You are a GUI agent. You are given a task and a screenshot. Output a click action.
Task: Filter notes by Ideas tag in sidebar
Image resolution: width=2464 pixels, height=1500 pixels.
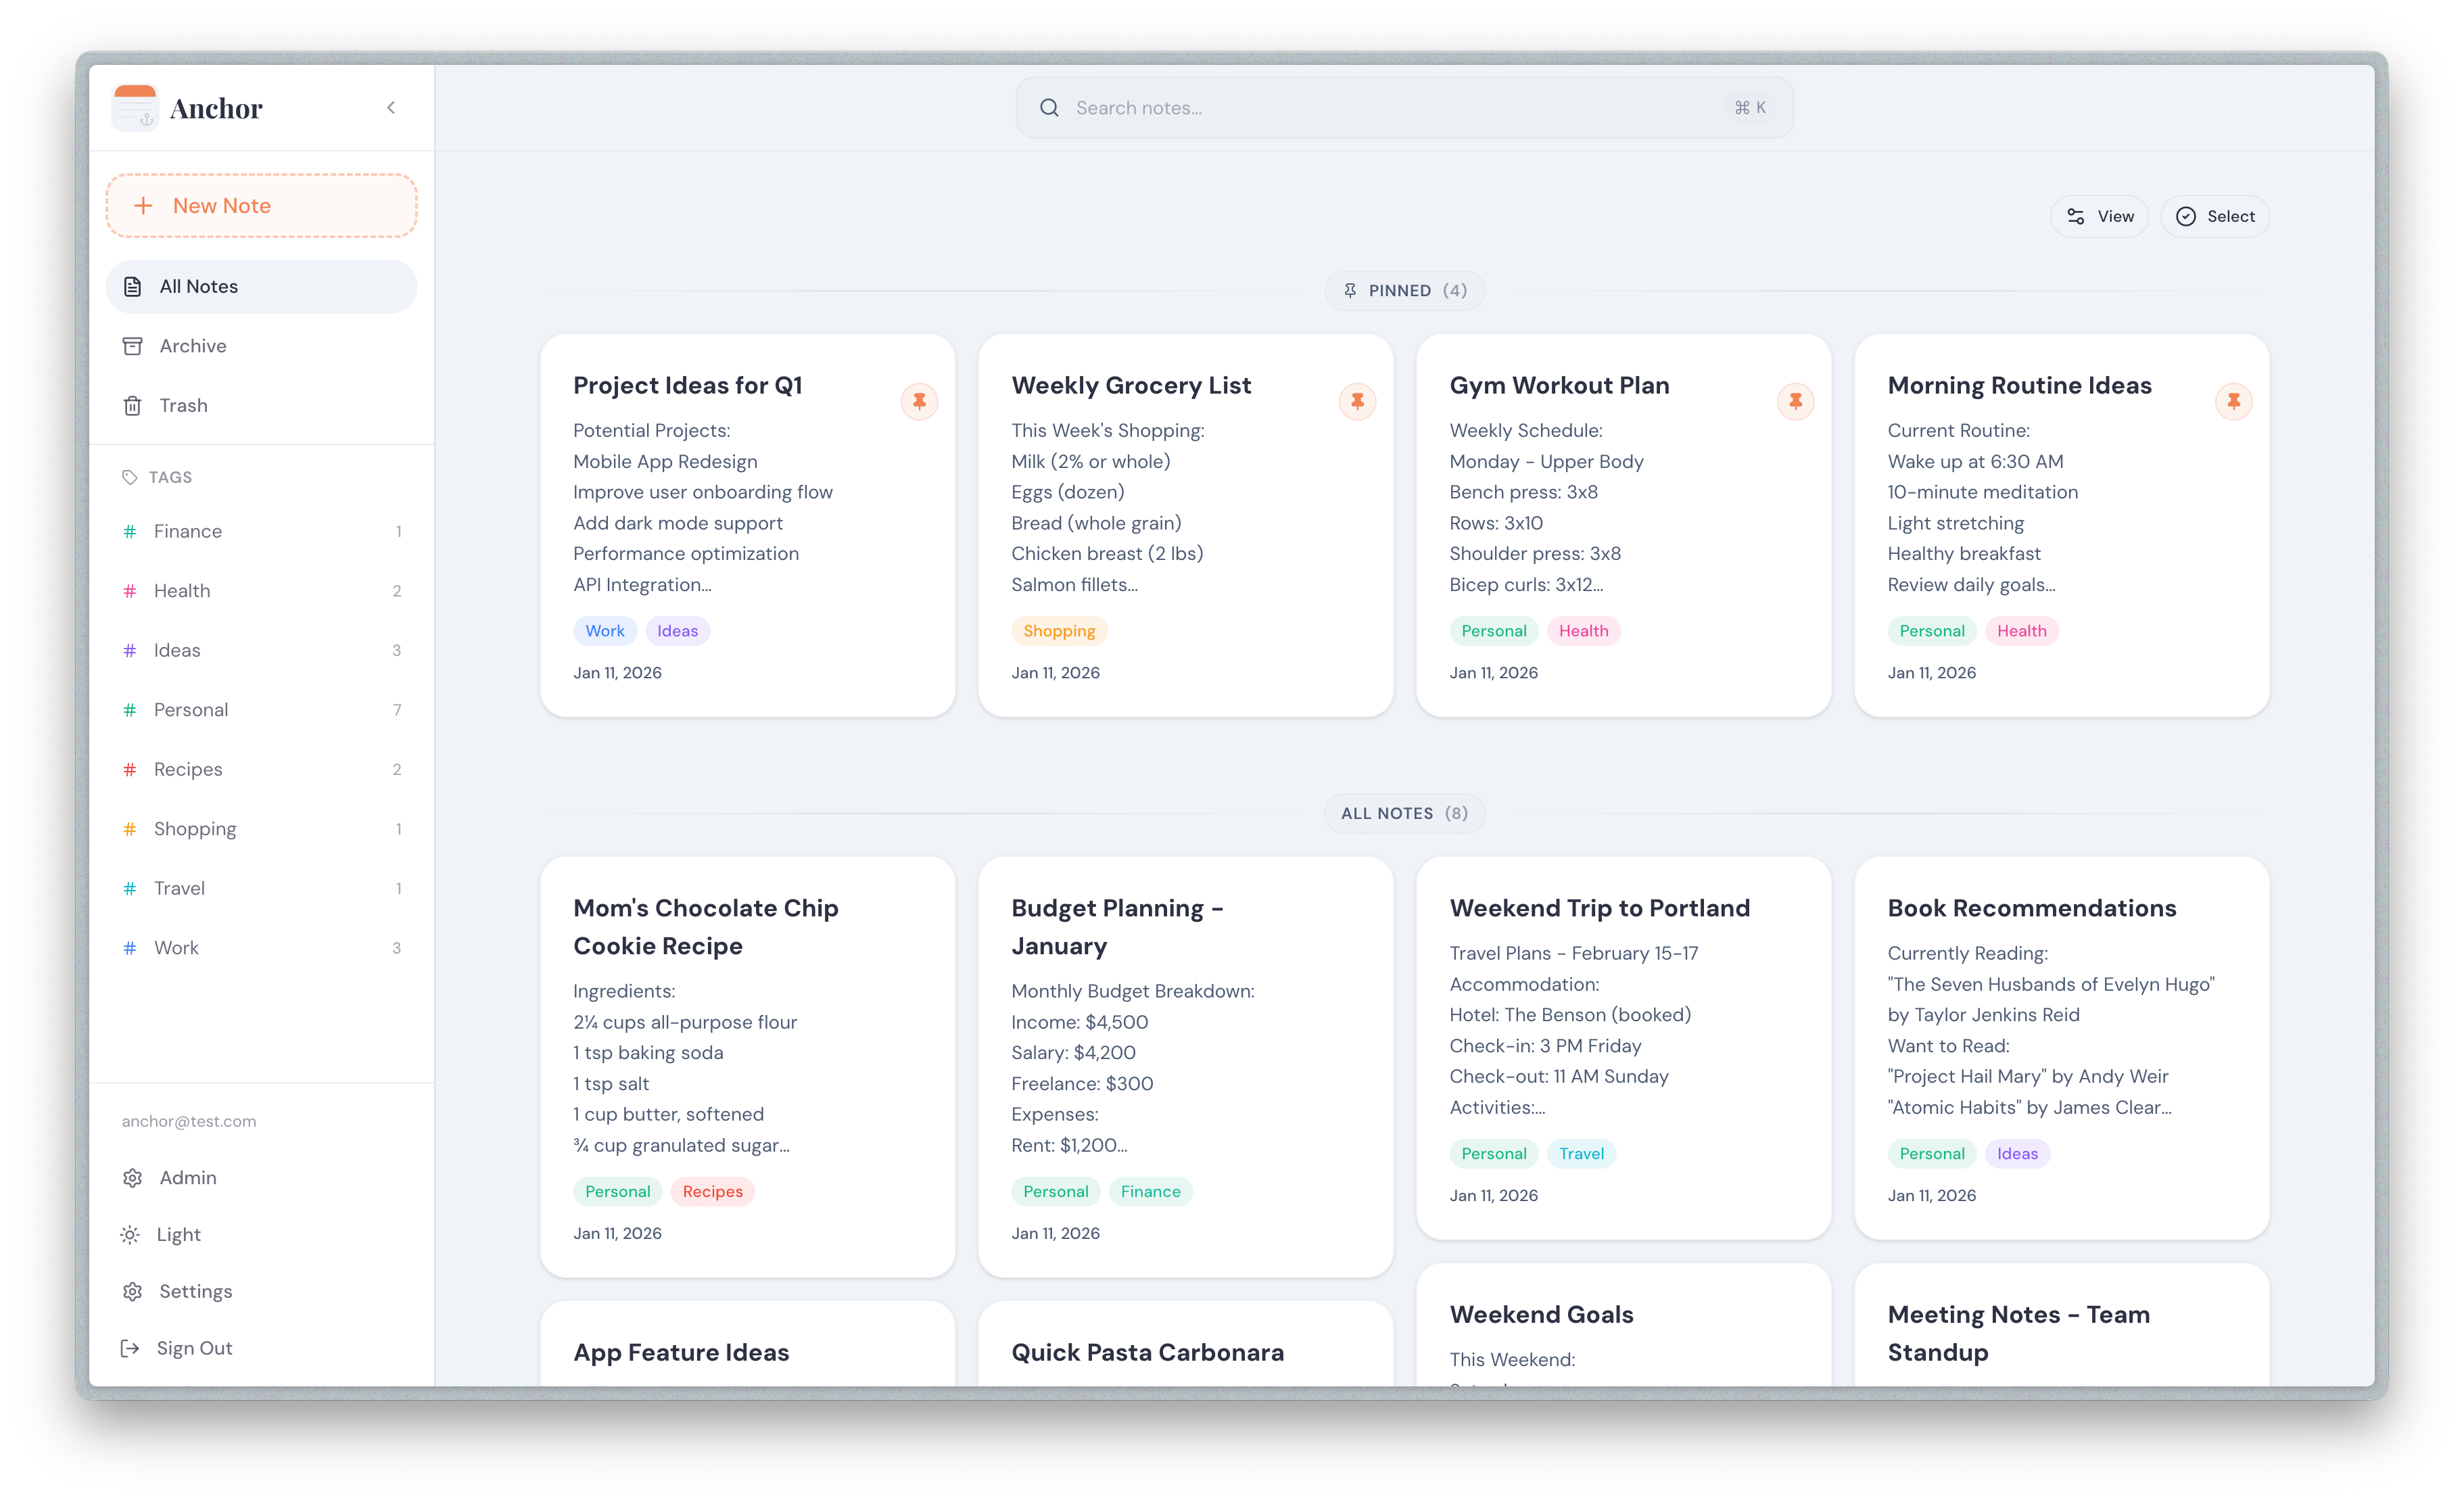(261, 650)
